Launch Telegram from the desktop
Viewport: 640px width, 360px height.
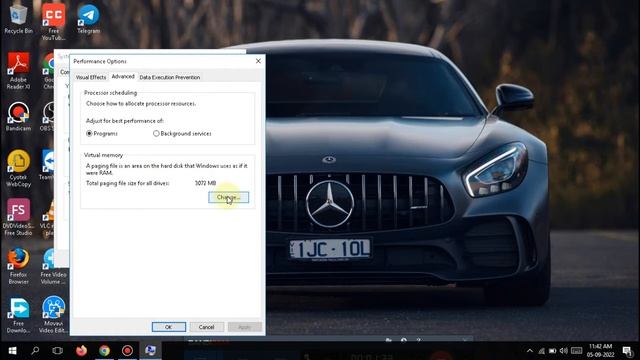tap(88, 18)
